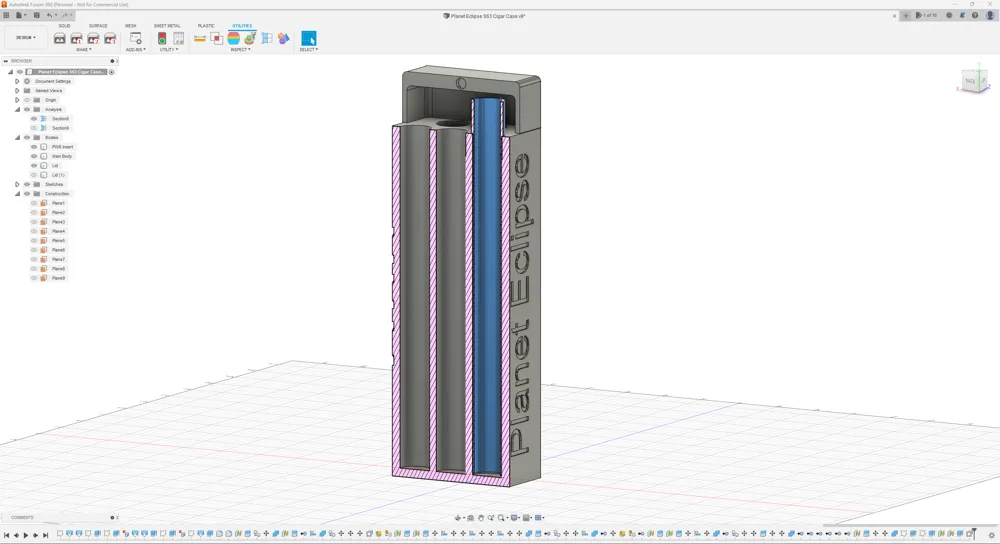
Task: Switch to the SOLID tab
Action: point(64,26)
